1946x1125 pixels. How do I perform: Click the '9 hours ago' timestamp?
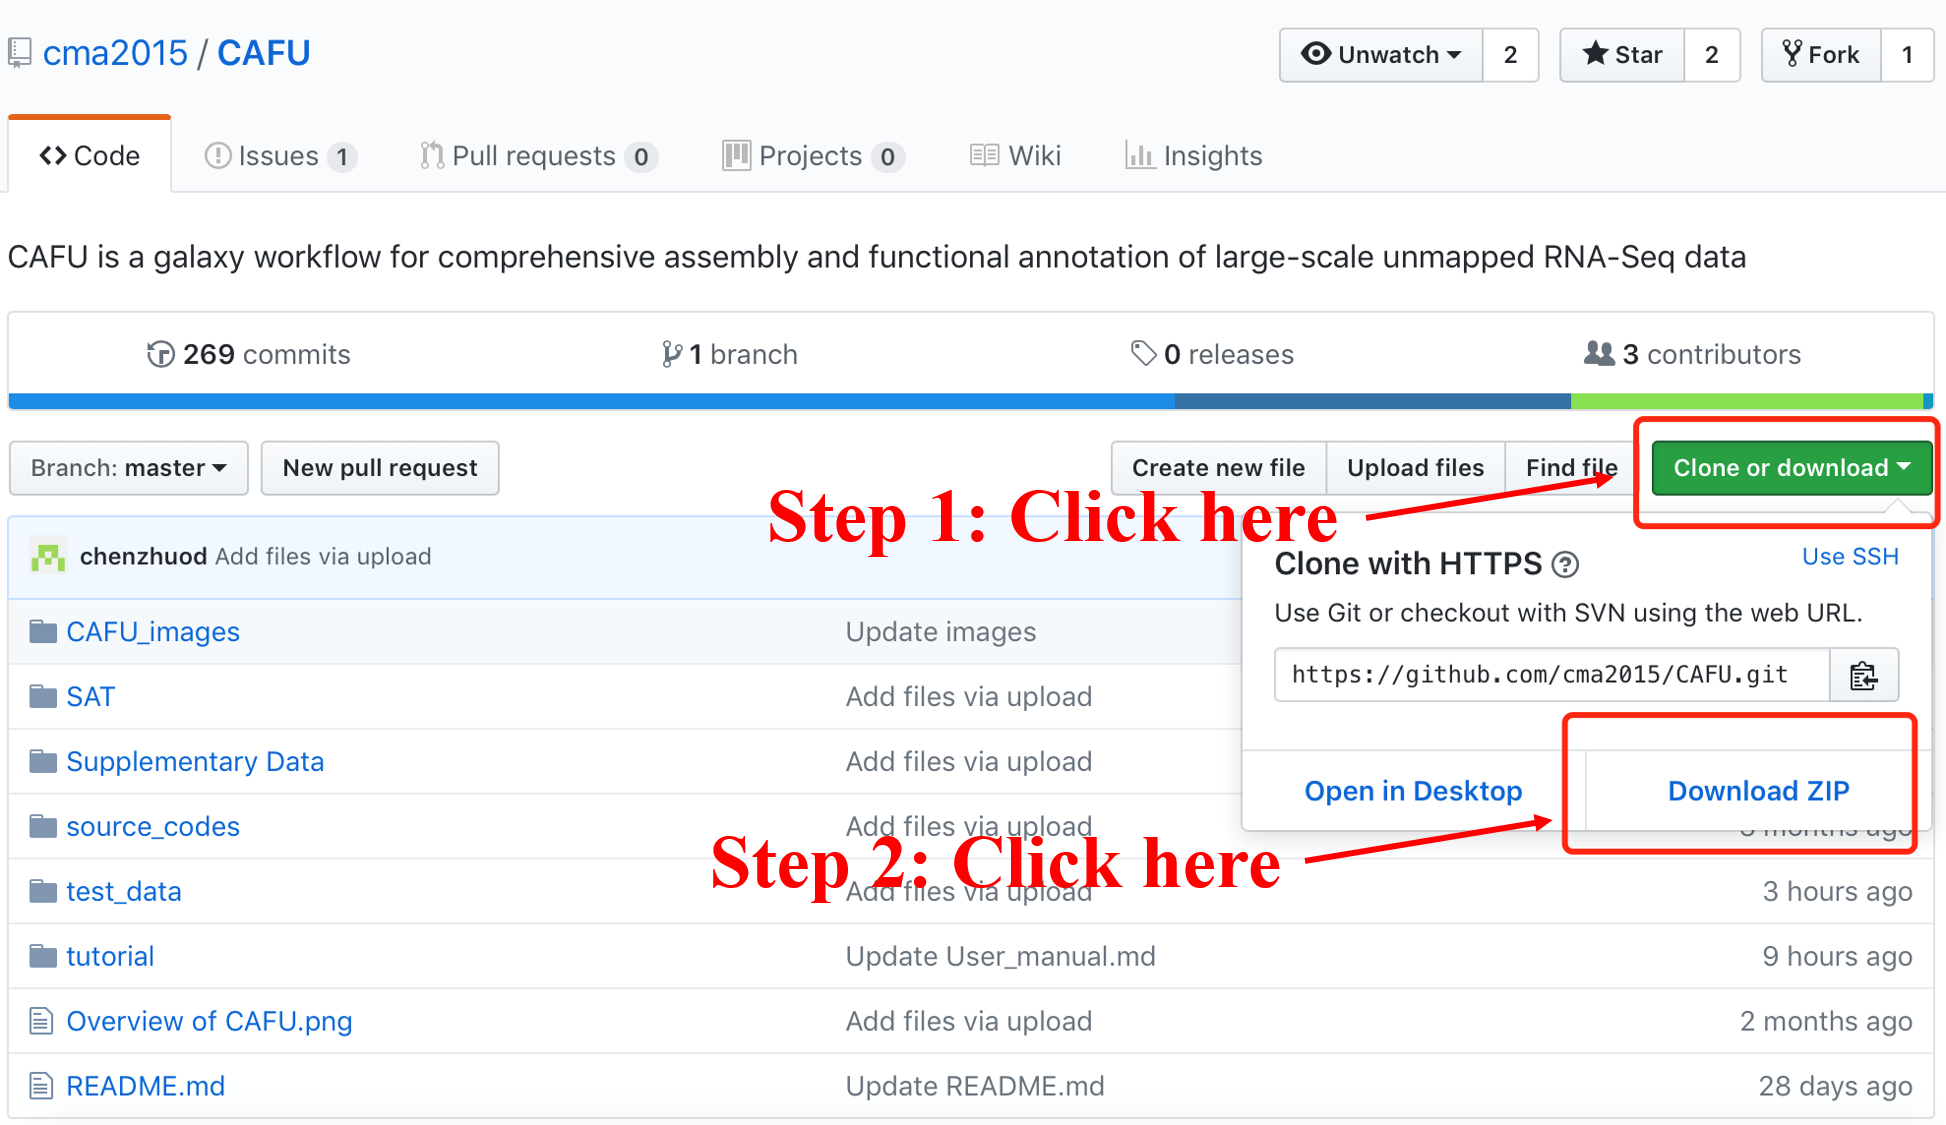[x=1837, y=957]
